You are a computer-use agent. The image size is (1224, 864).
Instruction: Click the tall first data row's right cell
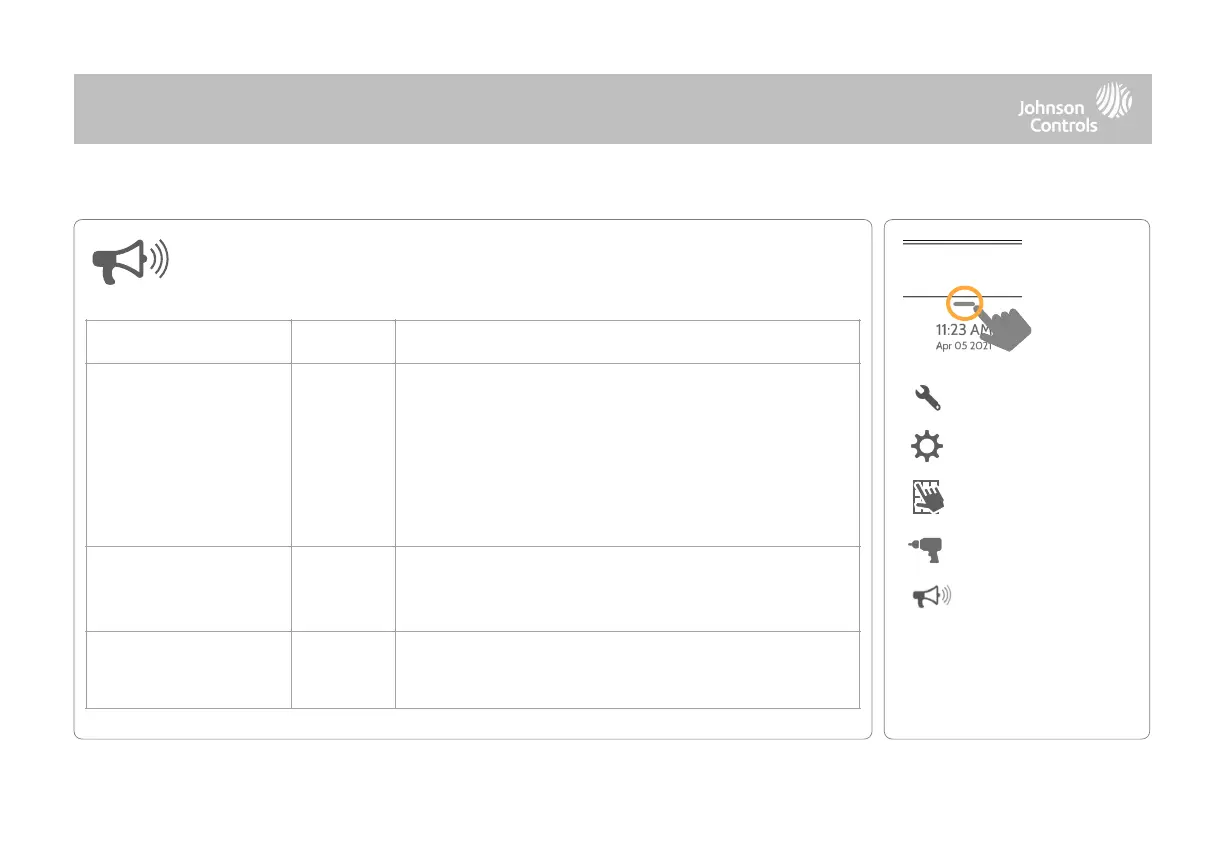[x=628, y=454]
